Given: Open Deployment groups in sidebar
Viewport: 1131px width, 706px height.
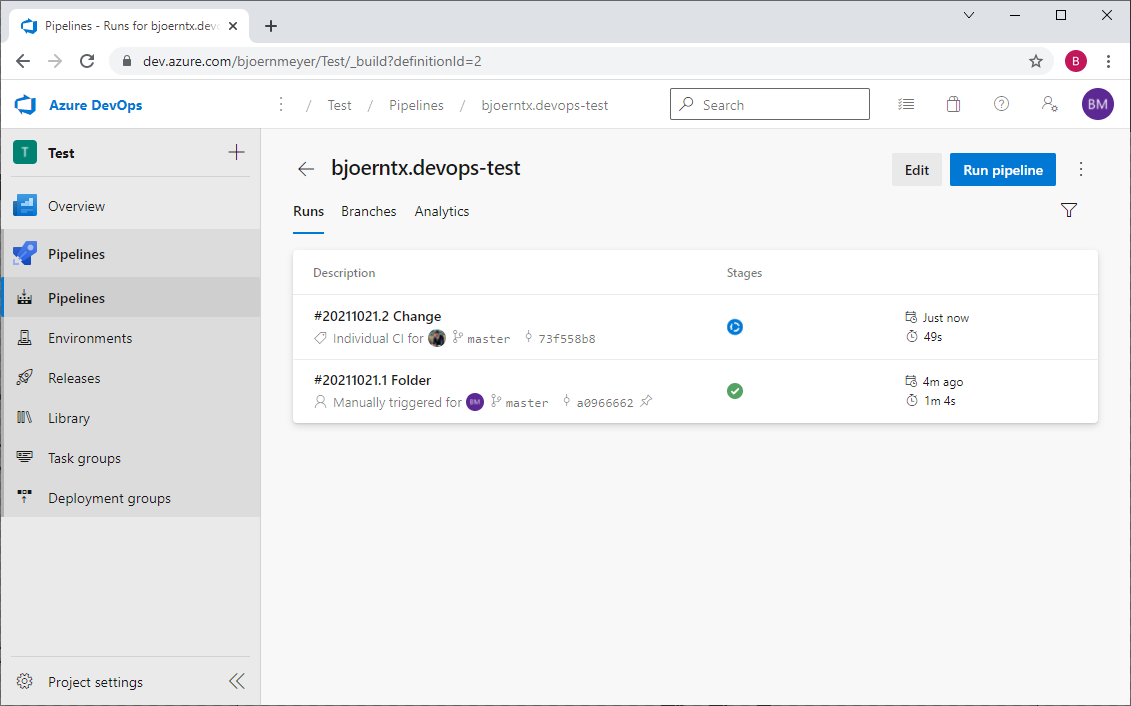Looking at the screenshot, I should [x=131, y=498].
